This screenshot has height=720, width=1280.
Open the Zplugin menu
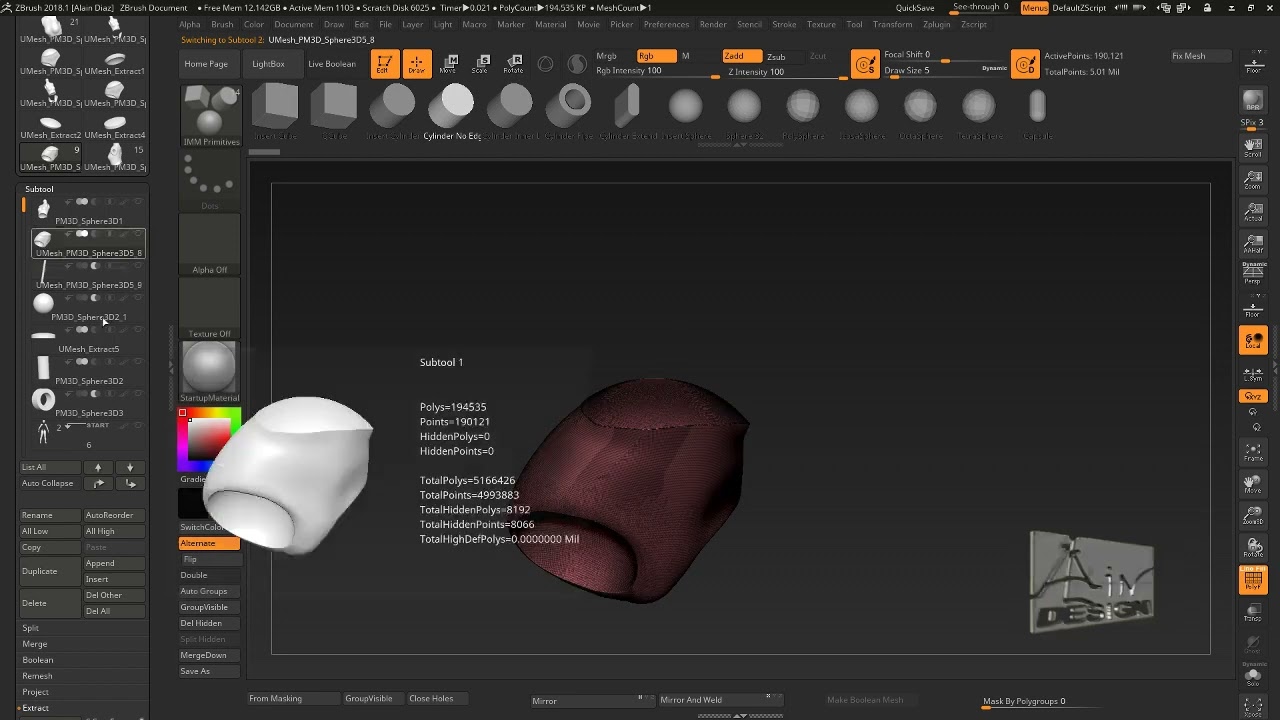[x=936, y=24]
